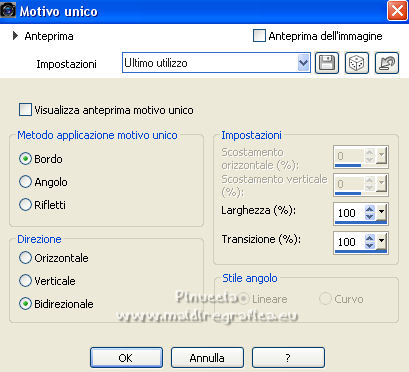Click the Annulla button
The height and width of the screenshot is (372, 409).
point(207,358)
